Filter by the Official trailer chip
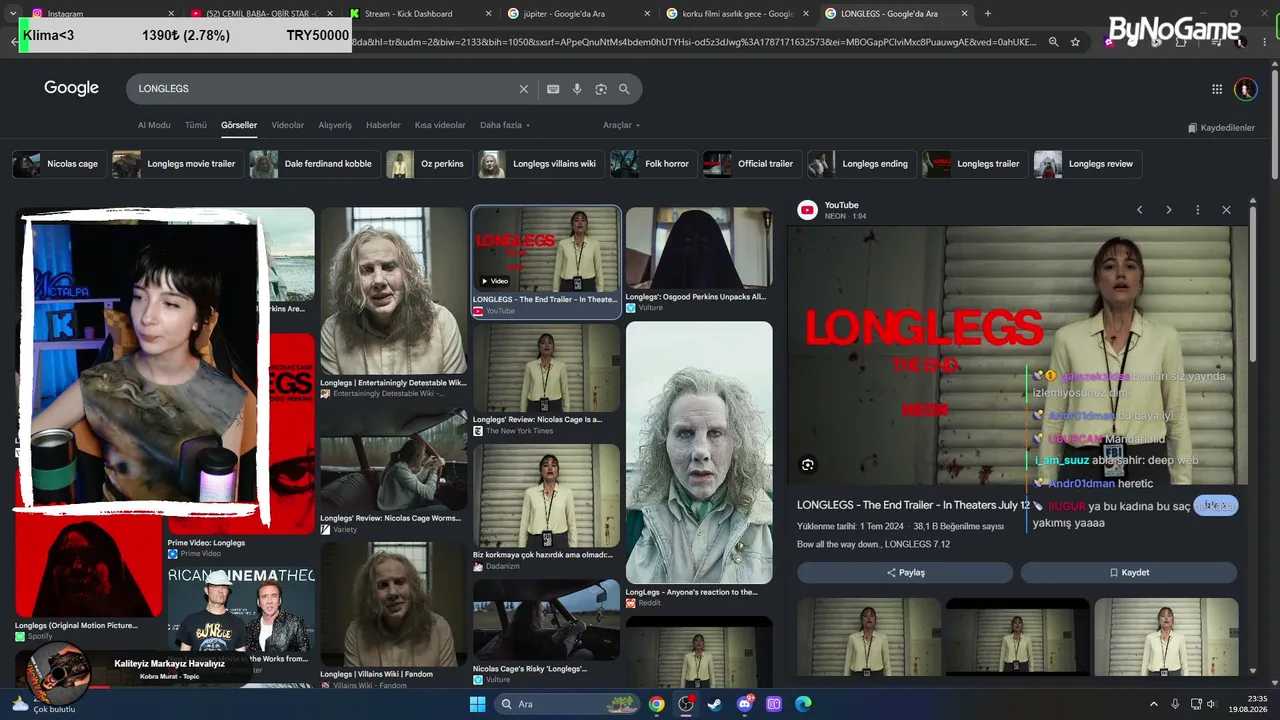The height and width of the screenshot is (720, 1280). (x=751, y=164)
